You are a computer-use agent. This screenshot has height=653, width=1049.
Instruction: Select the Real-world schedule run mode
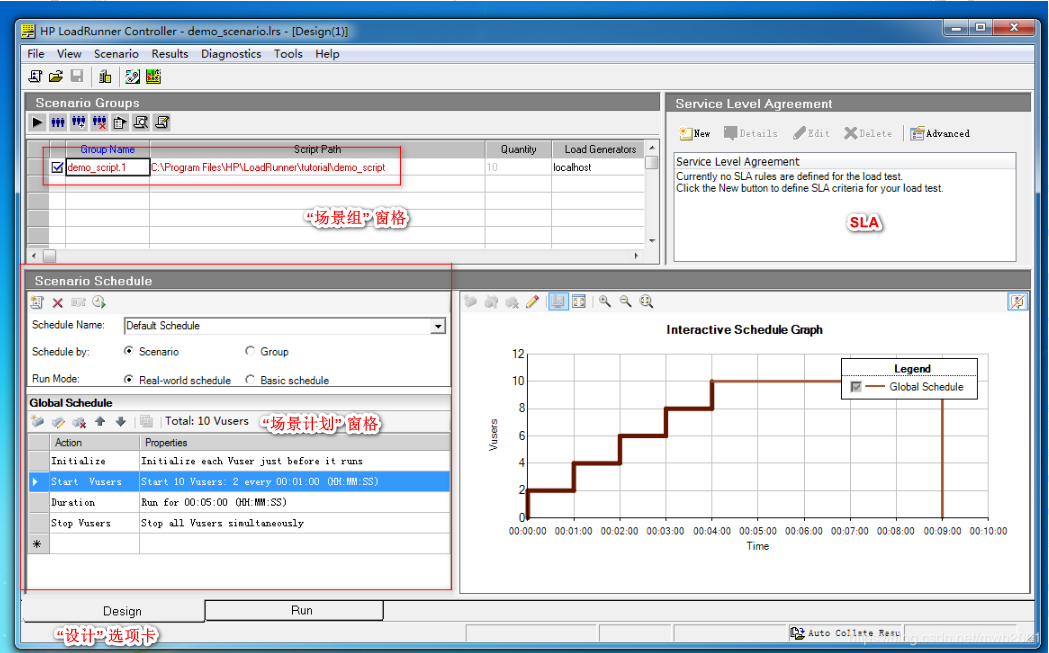coord(129,379)
